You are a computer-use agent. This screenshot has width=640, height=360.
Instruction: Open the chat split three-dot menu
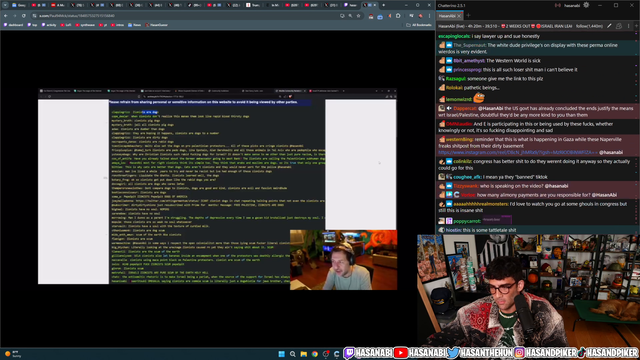click(629, 26)
